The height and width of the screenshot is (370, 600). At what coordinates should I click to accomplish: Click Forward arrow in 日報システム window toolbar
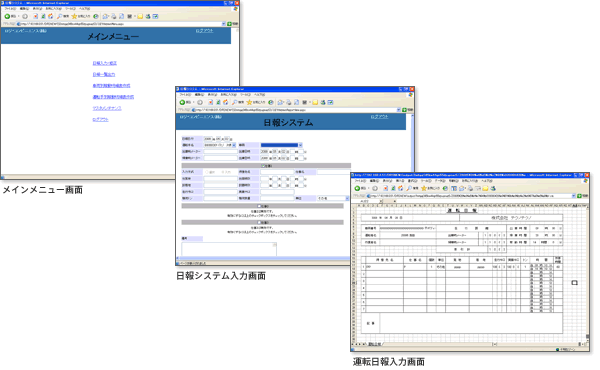(200, 102)
